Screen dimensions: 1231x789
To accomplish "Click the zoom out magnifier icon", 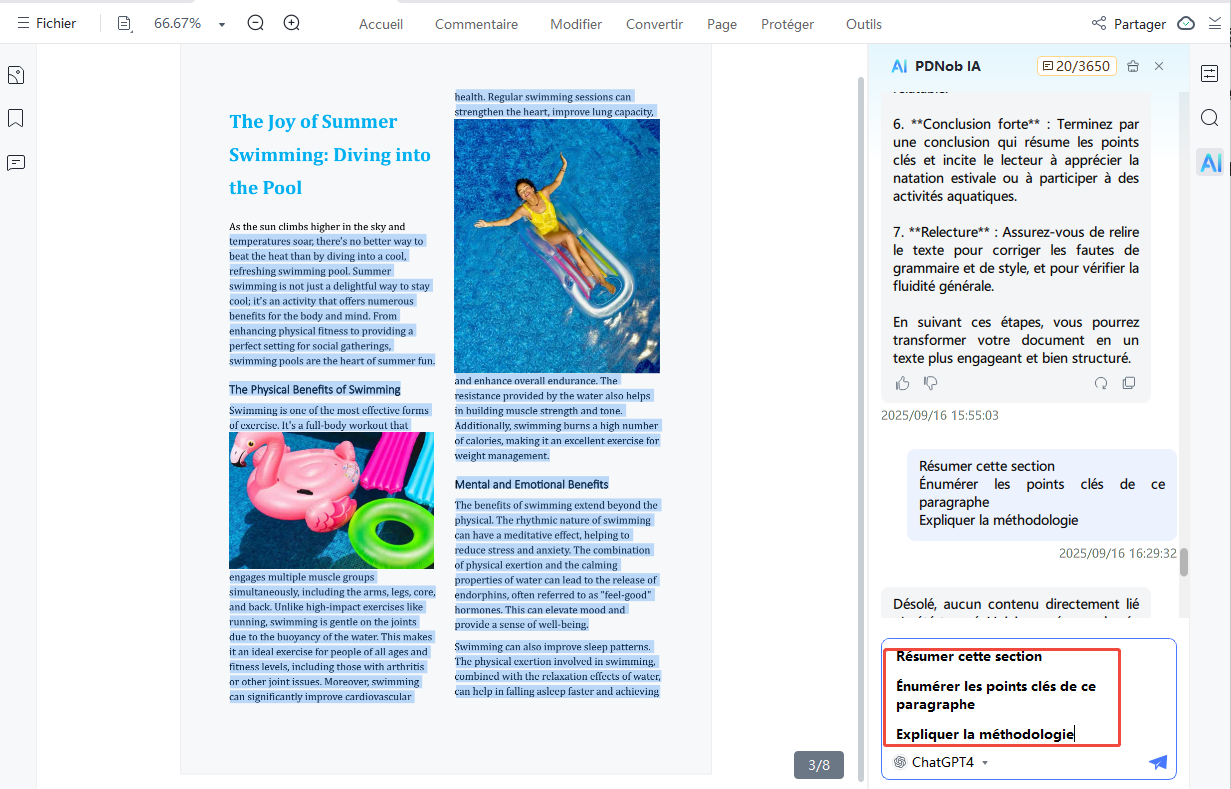I will coord(256,23).
